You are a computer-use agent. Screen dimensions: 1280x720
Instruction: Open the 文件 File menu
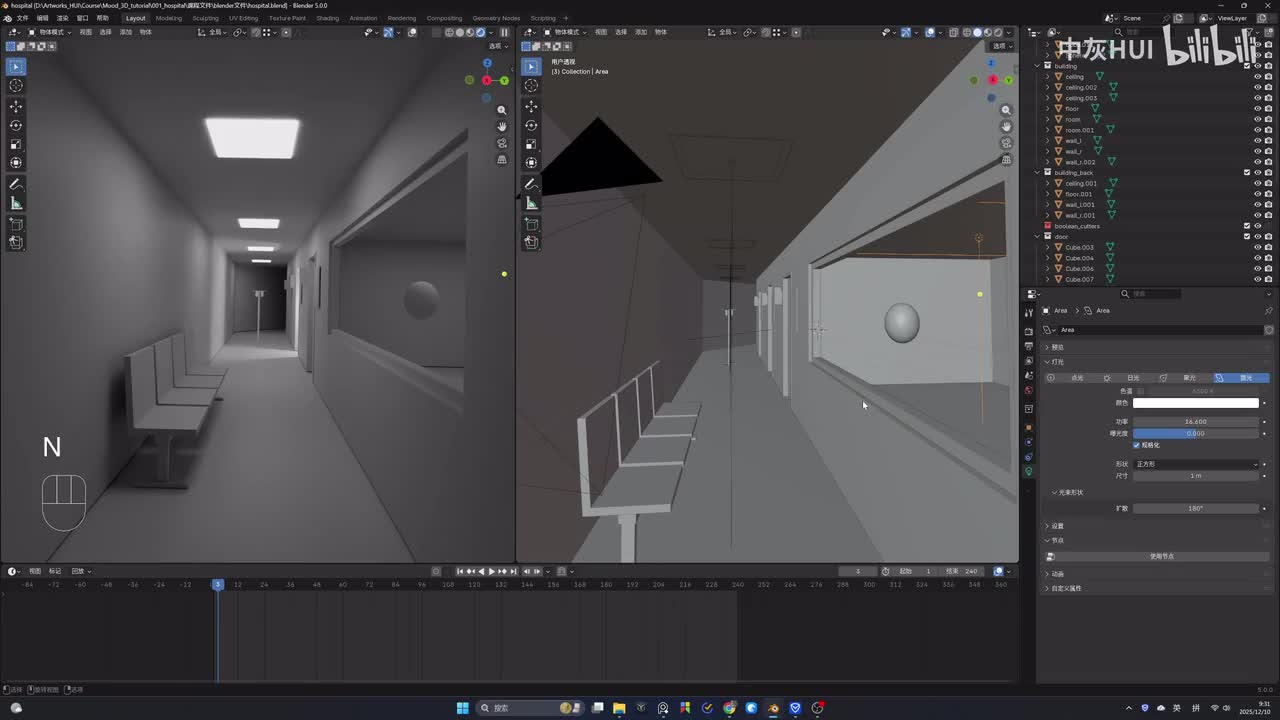(x=23, y=18)
